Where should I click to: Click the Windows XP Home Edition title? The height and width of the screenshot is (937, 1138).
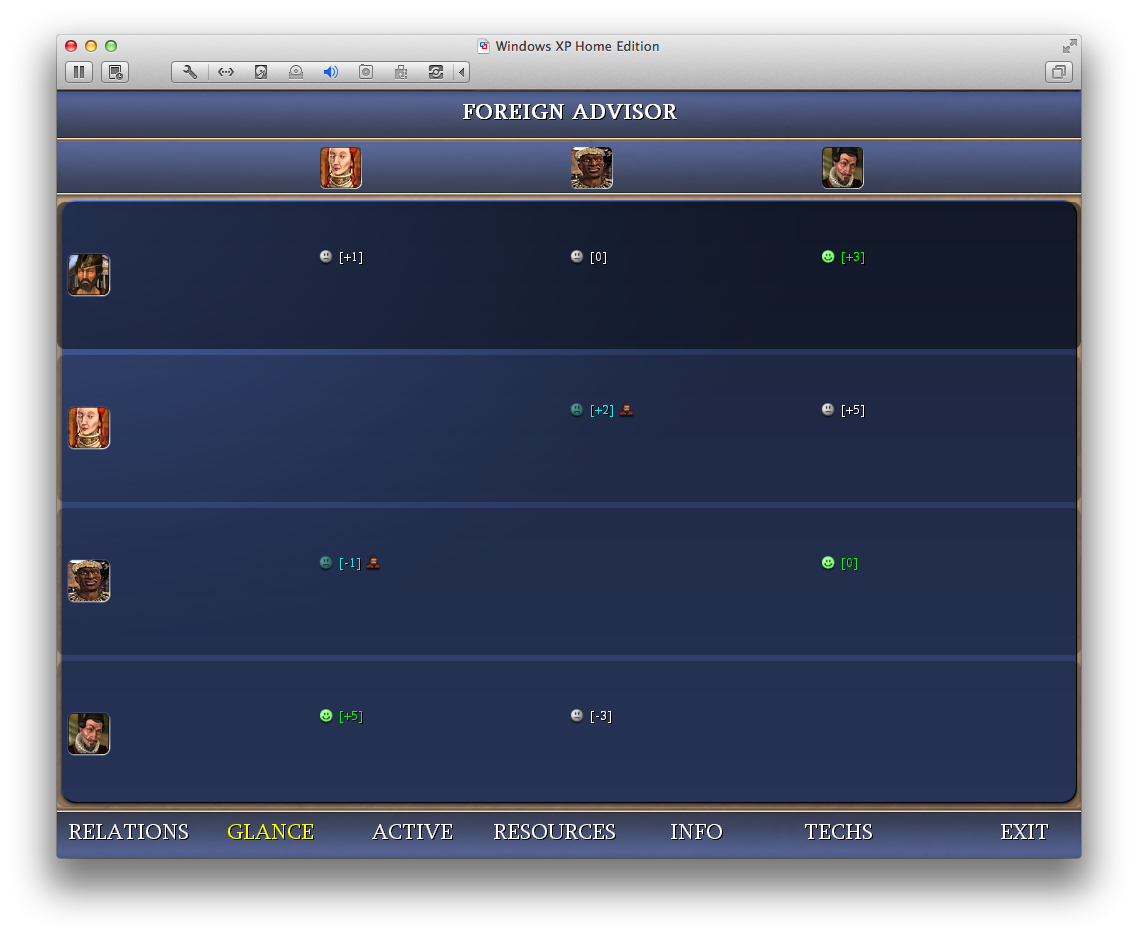[x=578, y=46]
